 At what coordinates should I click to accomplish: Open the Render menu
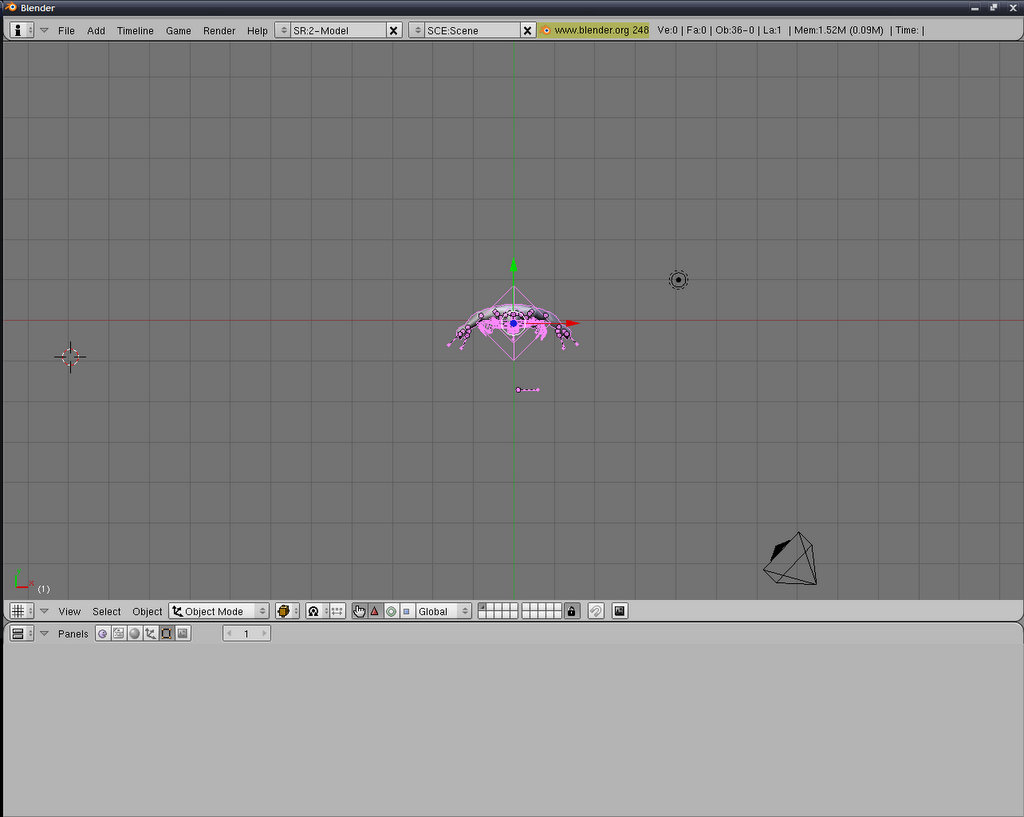click(219, 31)
